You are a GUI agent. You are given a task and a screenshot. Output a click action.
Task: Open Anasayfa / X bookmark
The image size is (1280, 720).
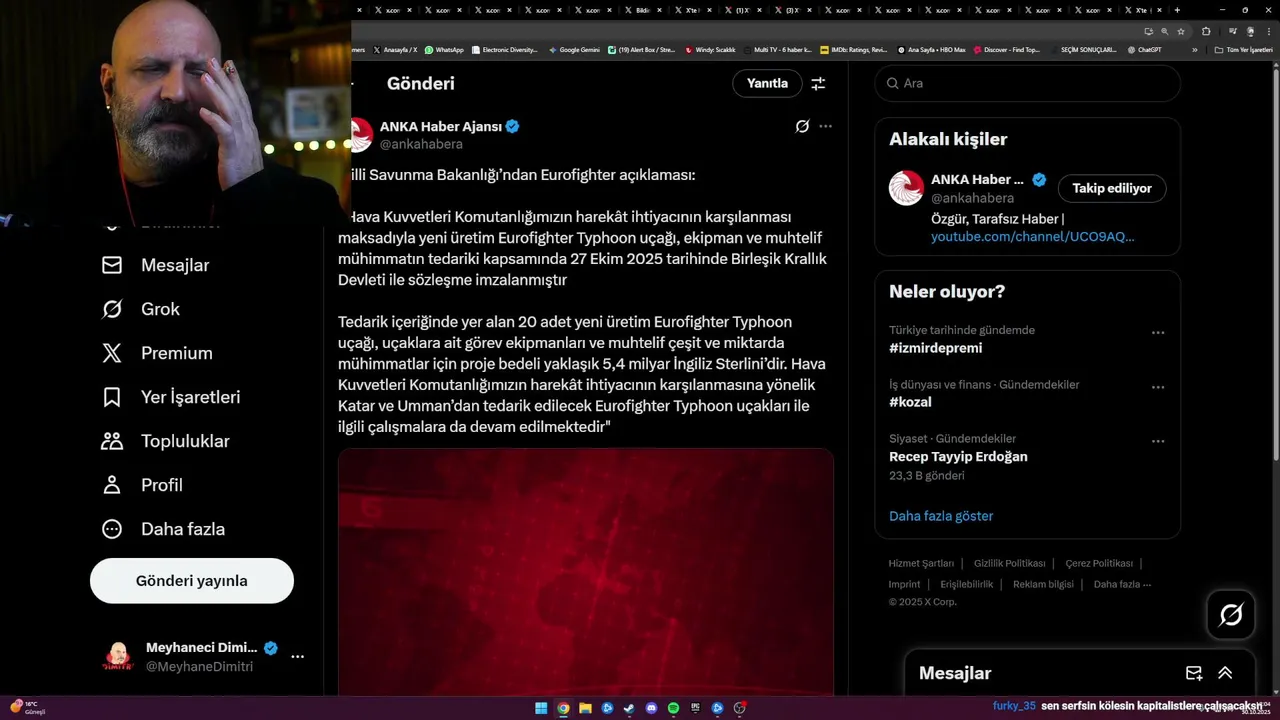click(x=395, y=49)
